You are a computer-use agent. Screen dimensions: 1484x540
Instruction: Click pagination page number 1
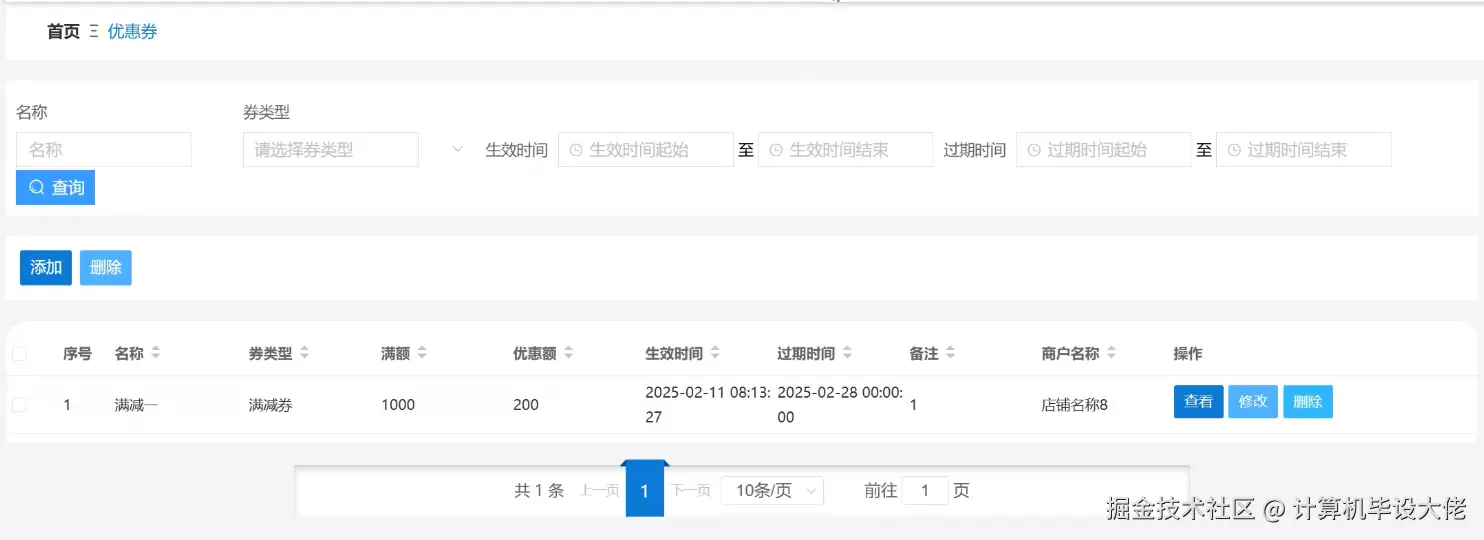645,490
